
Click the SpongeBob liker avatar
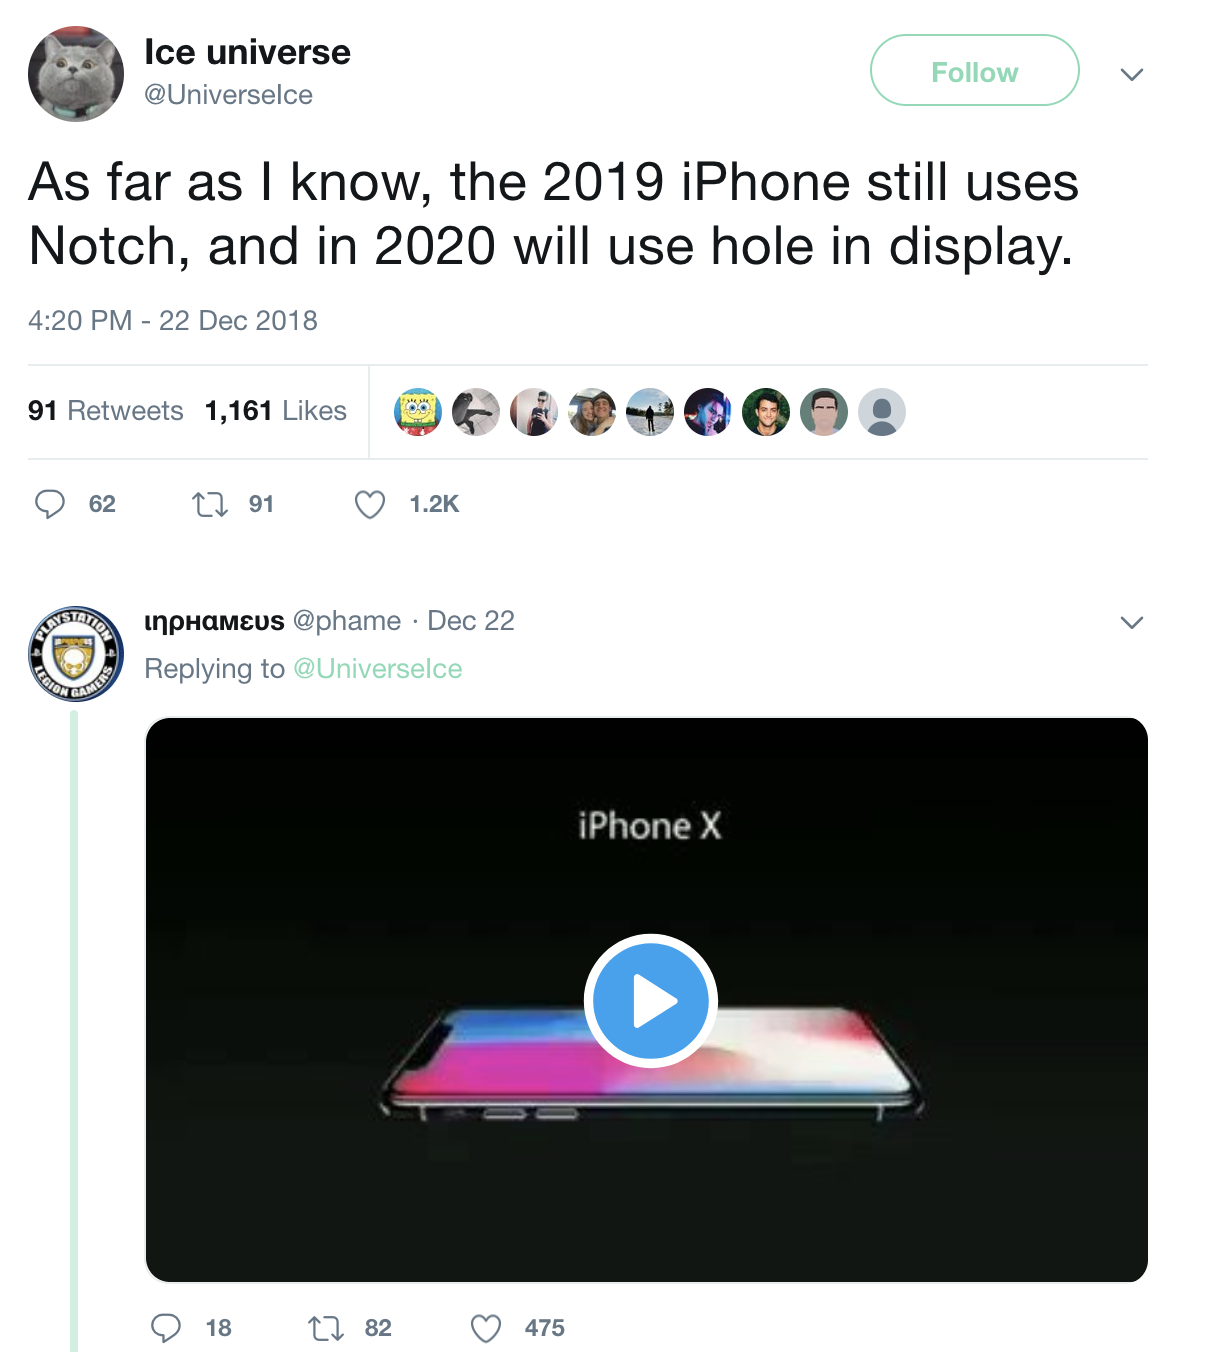pos(418,412)
